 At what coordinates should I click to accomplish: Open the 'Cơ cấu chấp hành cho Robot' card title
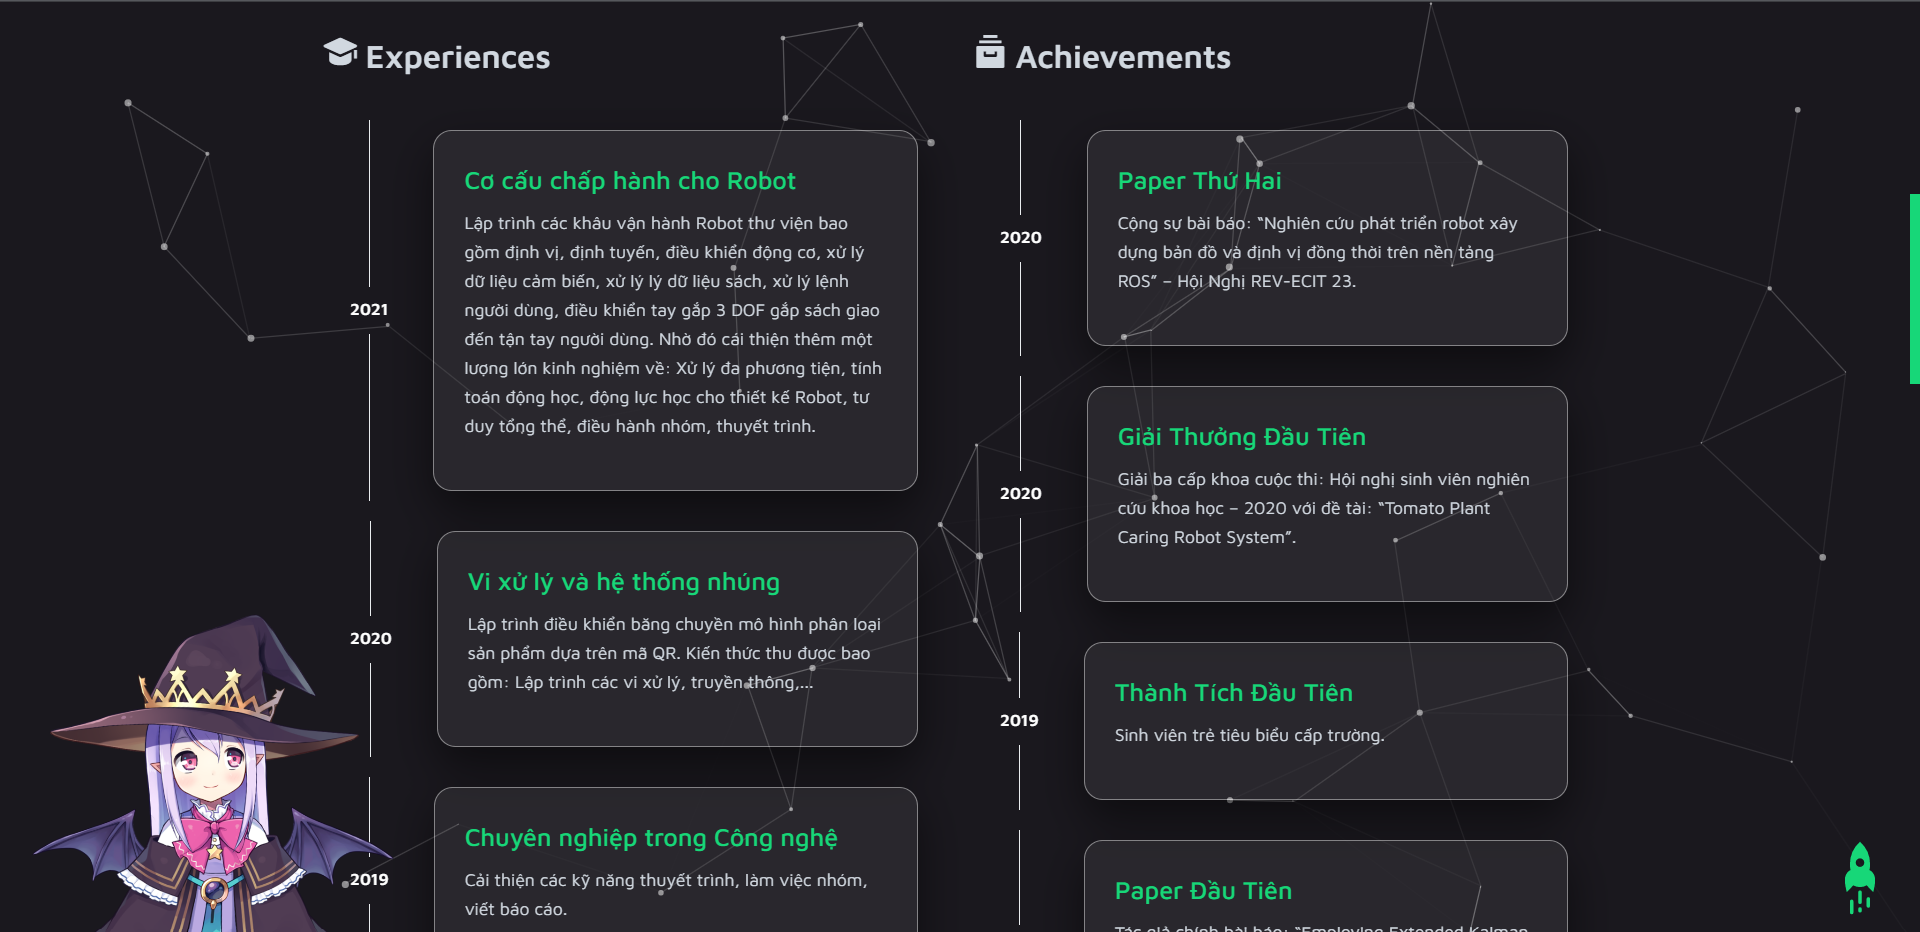[629, 182]
